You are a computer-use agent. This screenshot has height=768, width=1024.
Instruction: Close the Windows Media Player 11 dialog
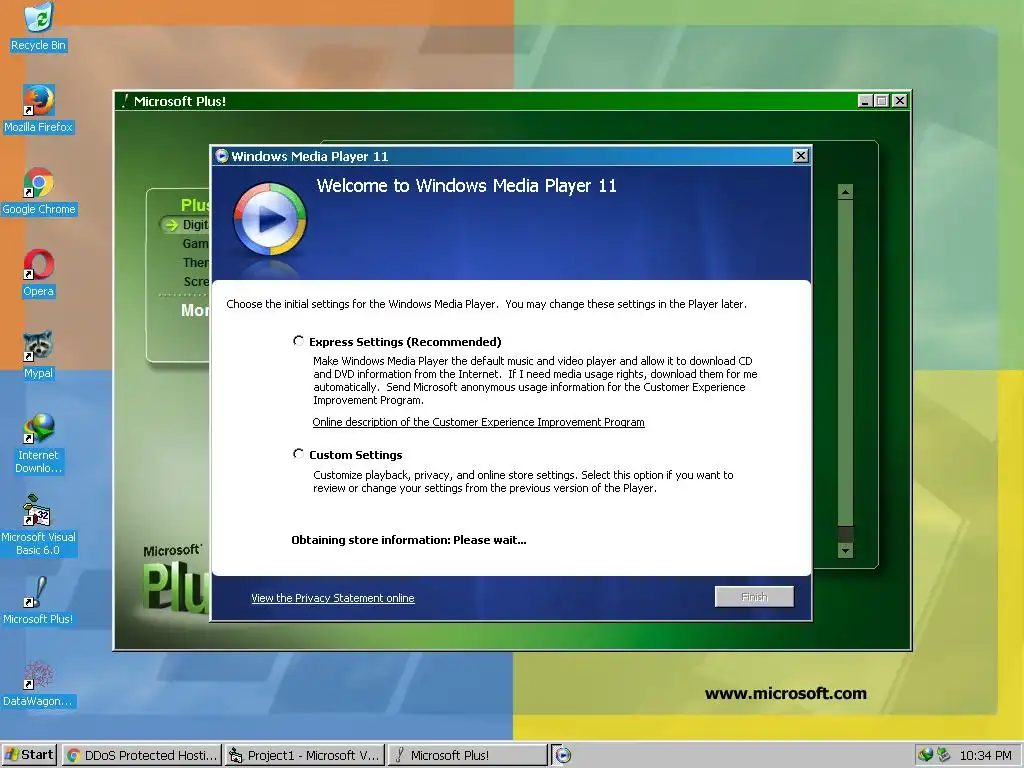(x=801, y=155)
